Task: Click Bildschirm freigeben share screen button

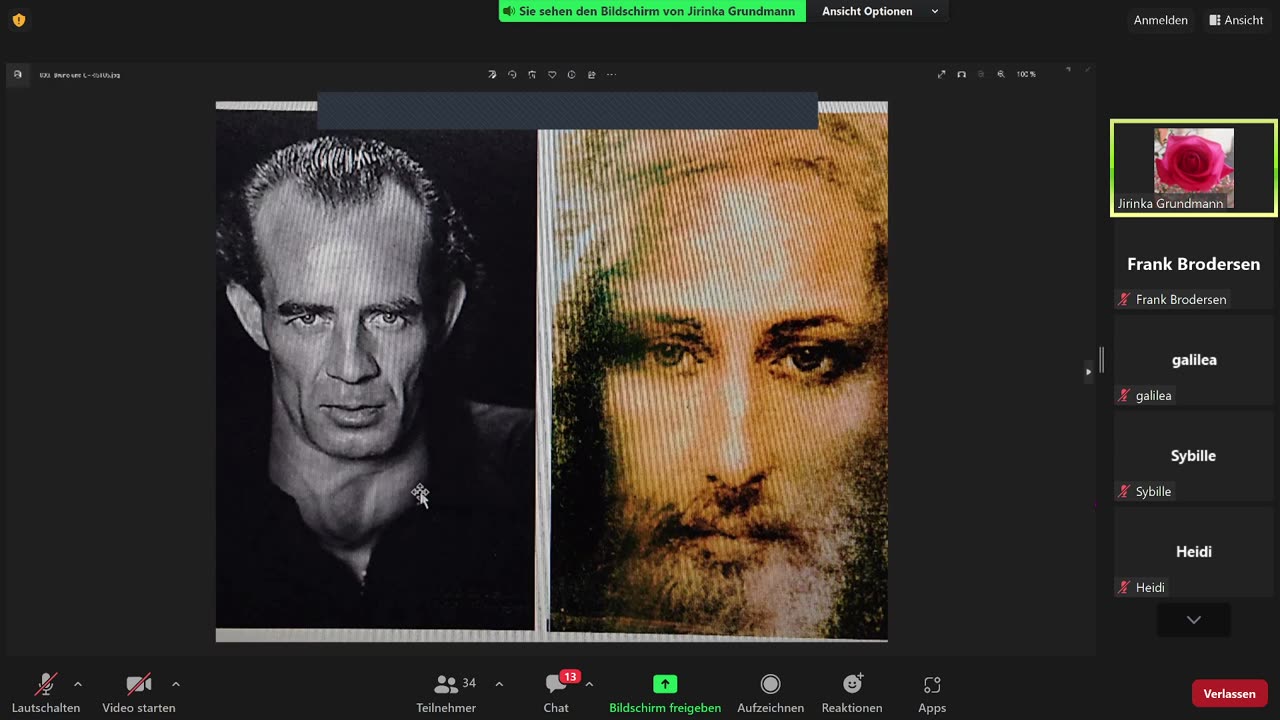Action: (665, 692)
